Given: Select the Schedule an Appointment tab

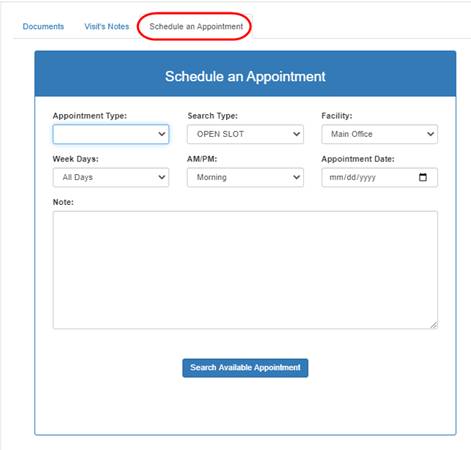Looking at the screenshot, I should coord(196,27).
